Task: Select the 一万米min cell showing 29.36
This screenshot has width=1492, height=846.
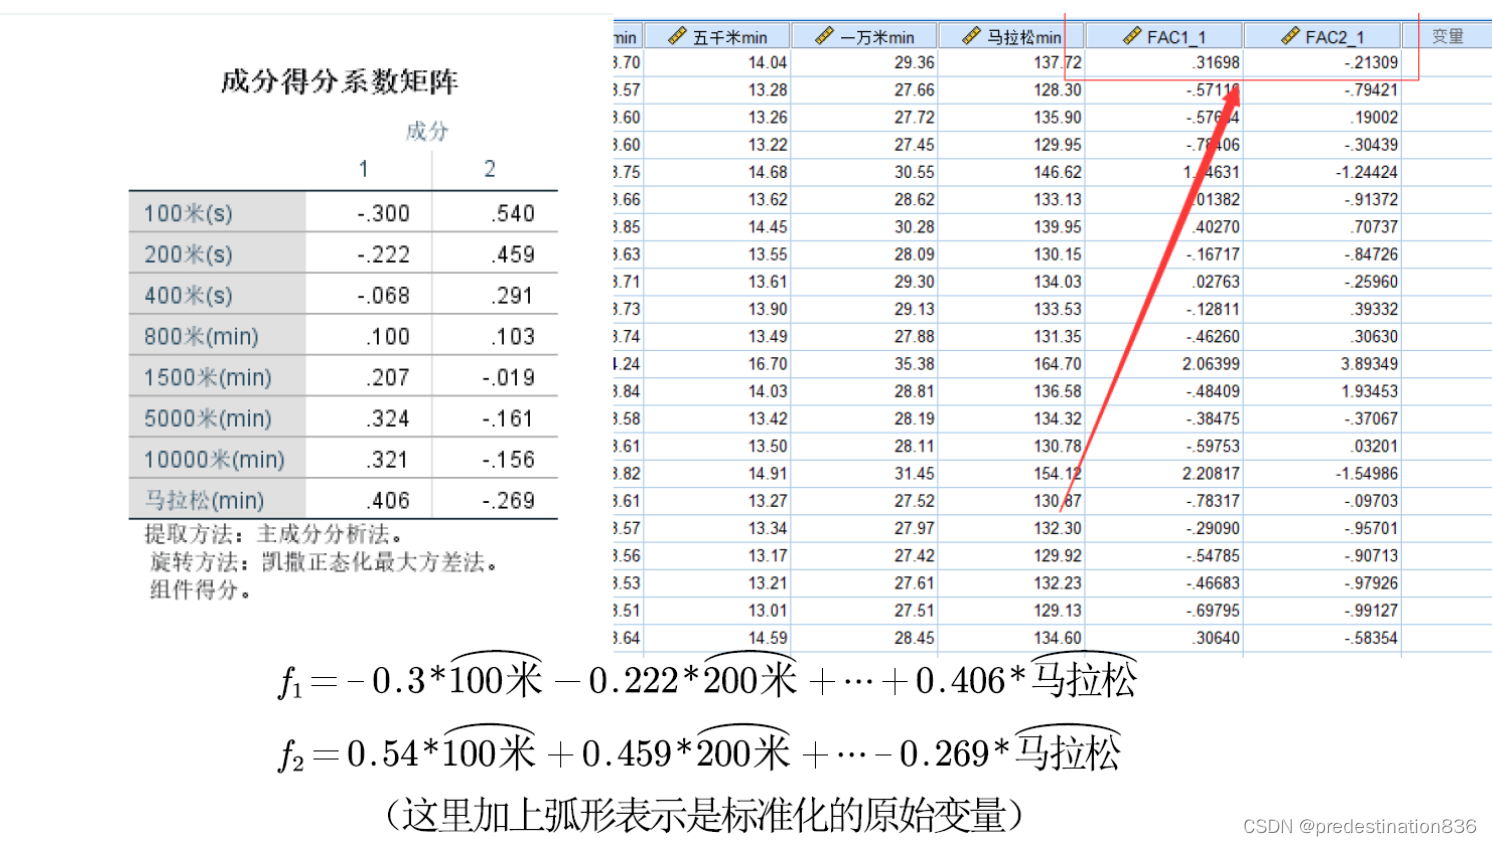Action: [x=864, y=63]
